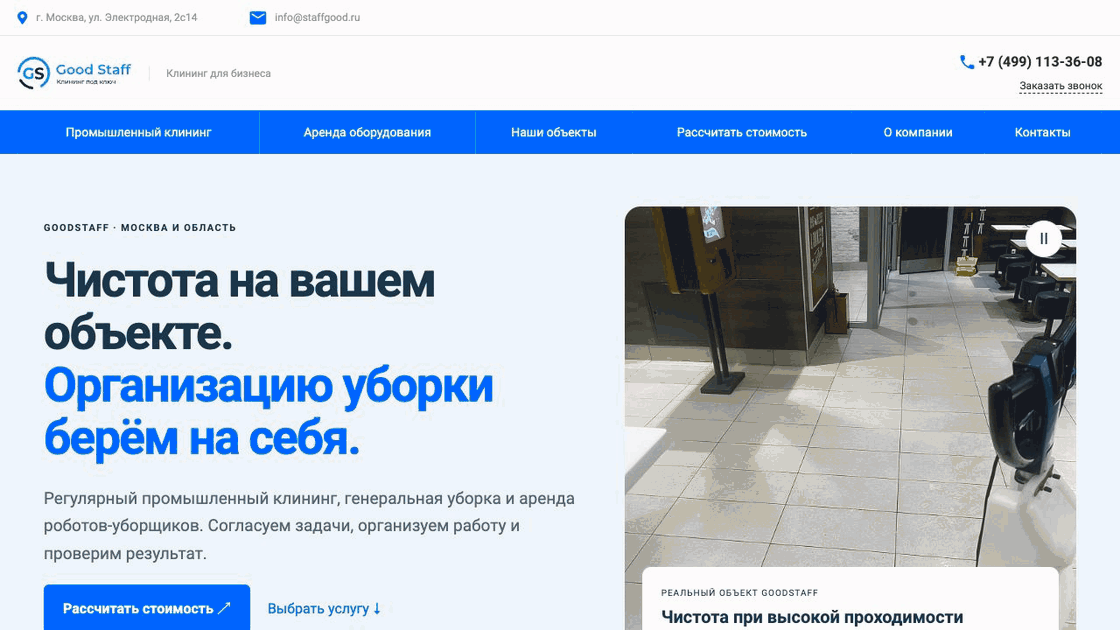Open the Промышленный клининг menu item

coord(139,132)
